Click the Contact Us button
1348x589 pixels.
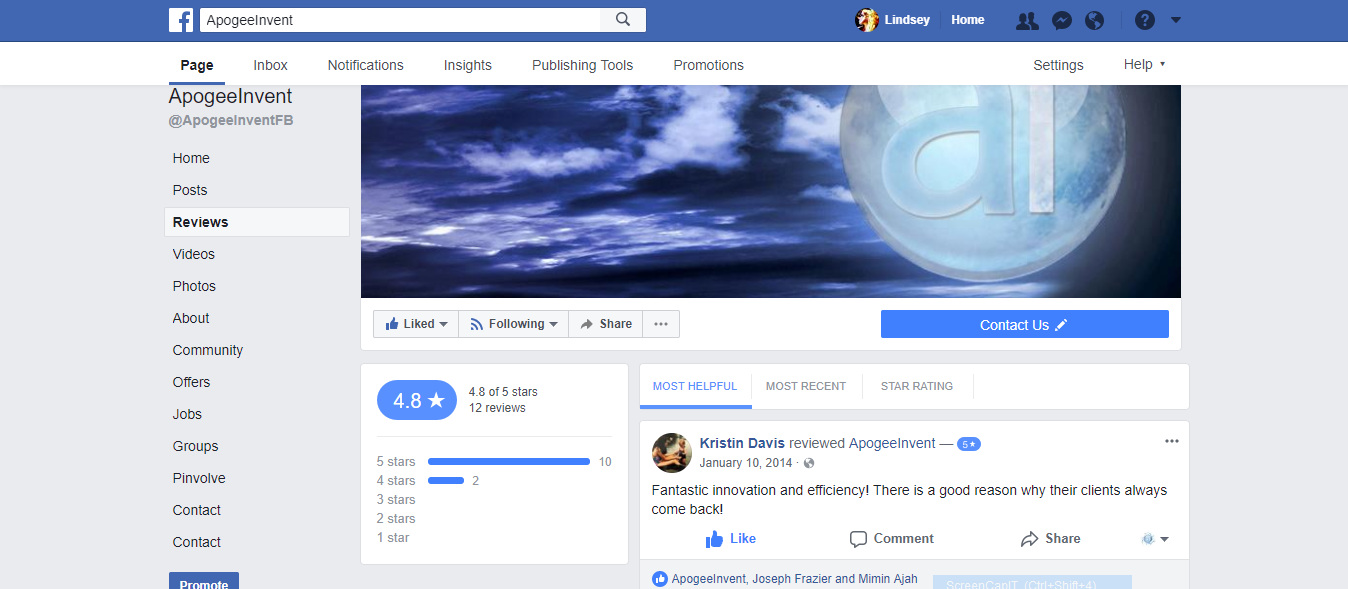1025,324
